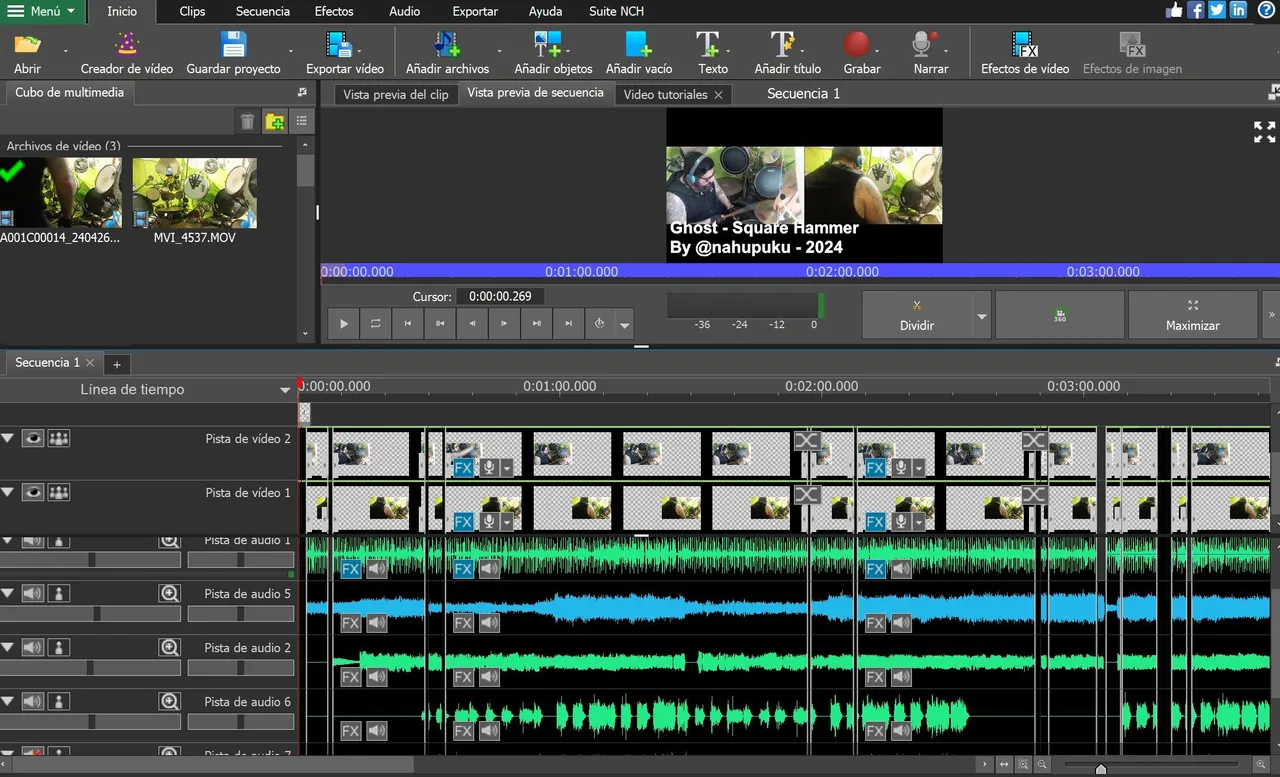Click the Maximizar button
Viewport: 1280px width, 777px height.
pyautogui.click(x=1192, y=315)
